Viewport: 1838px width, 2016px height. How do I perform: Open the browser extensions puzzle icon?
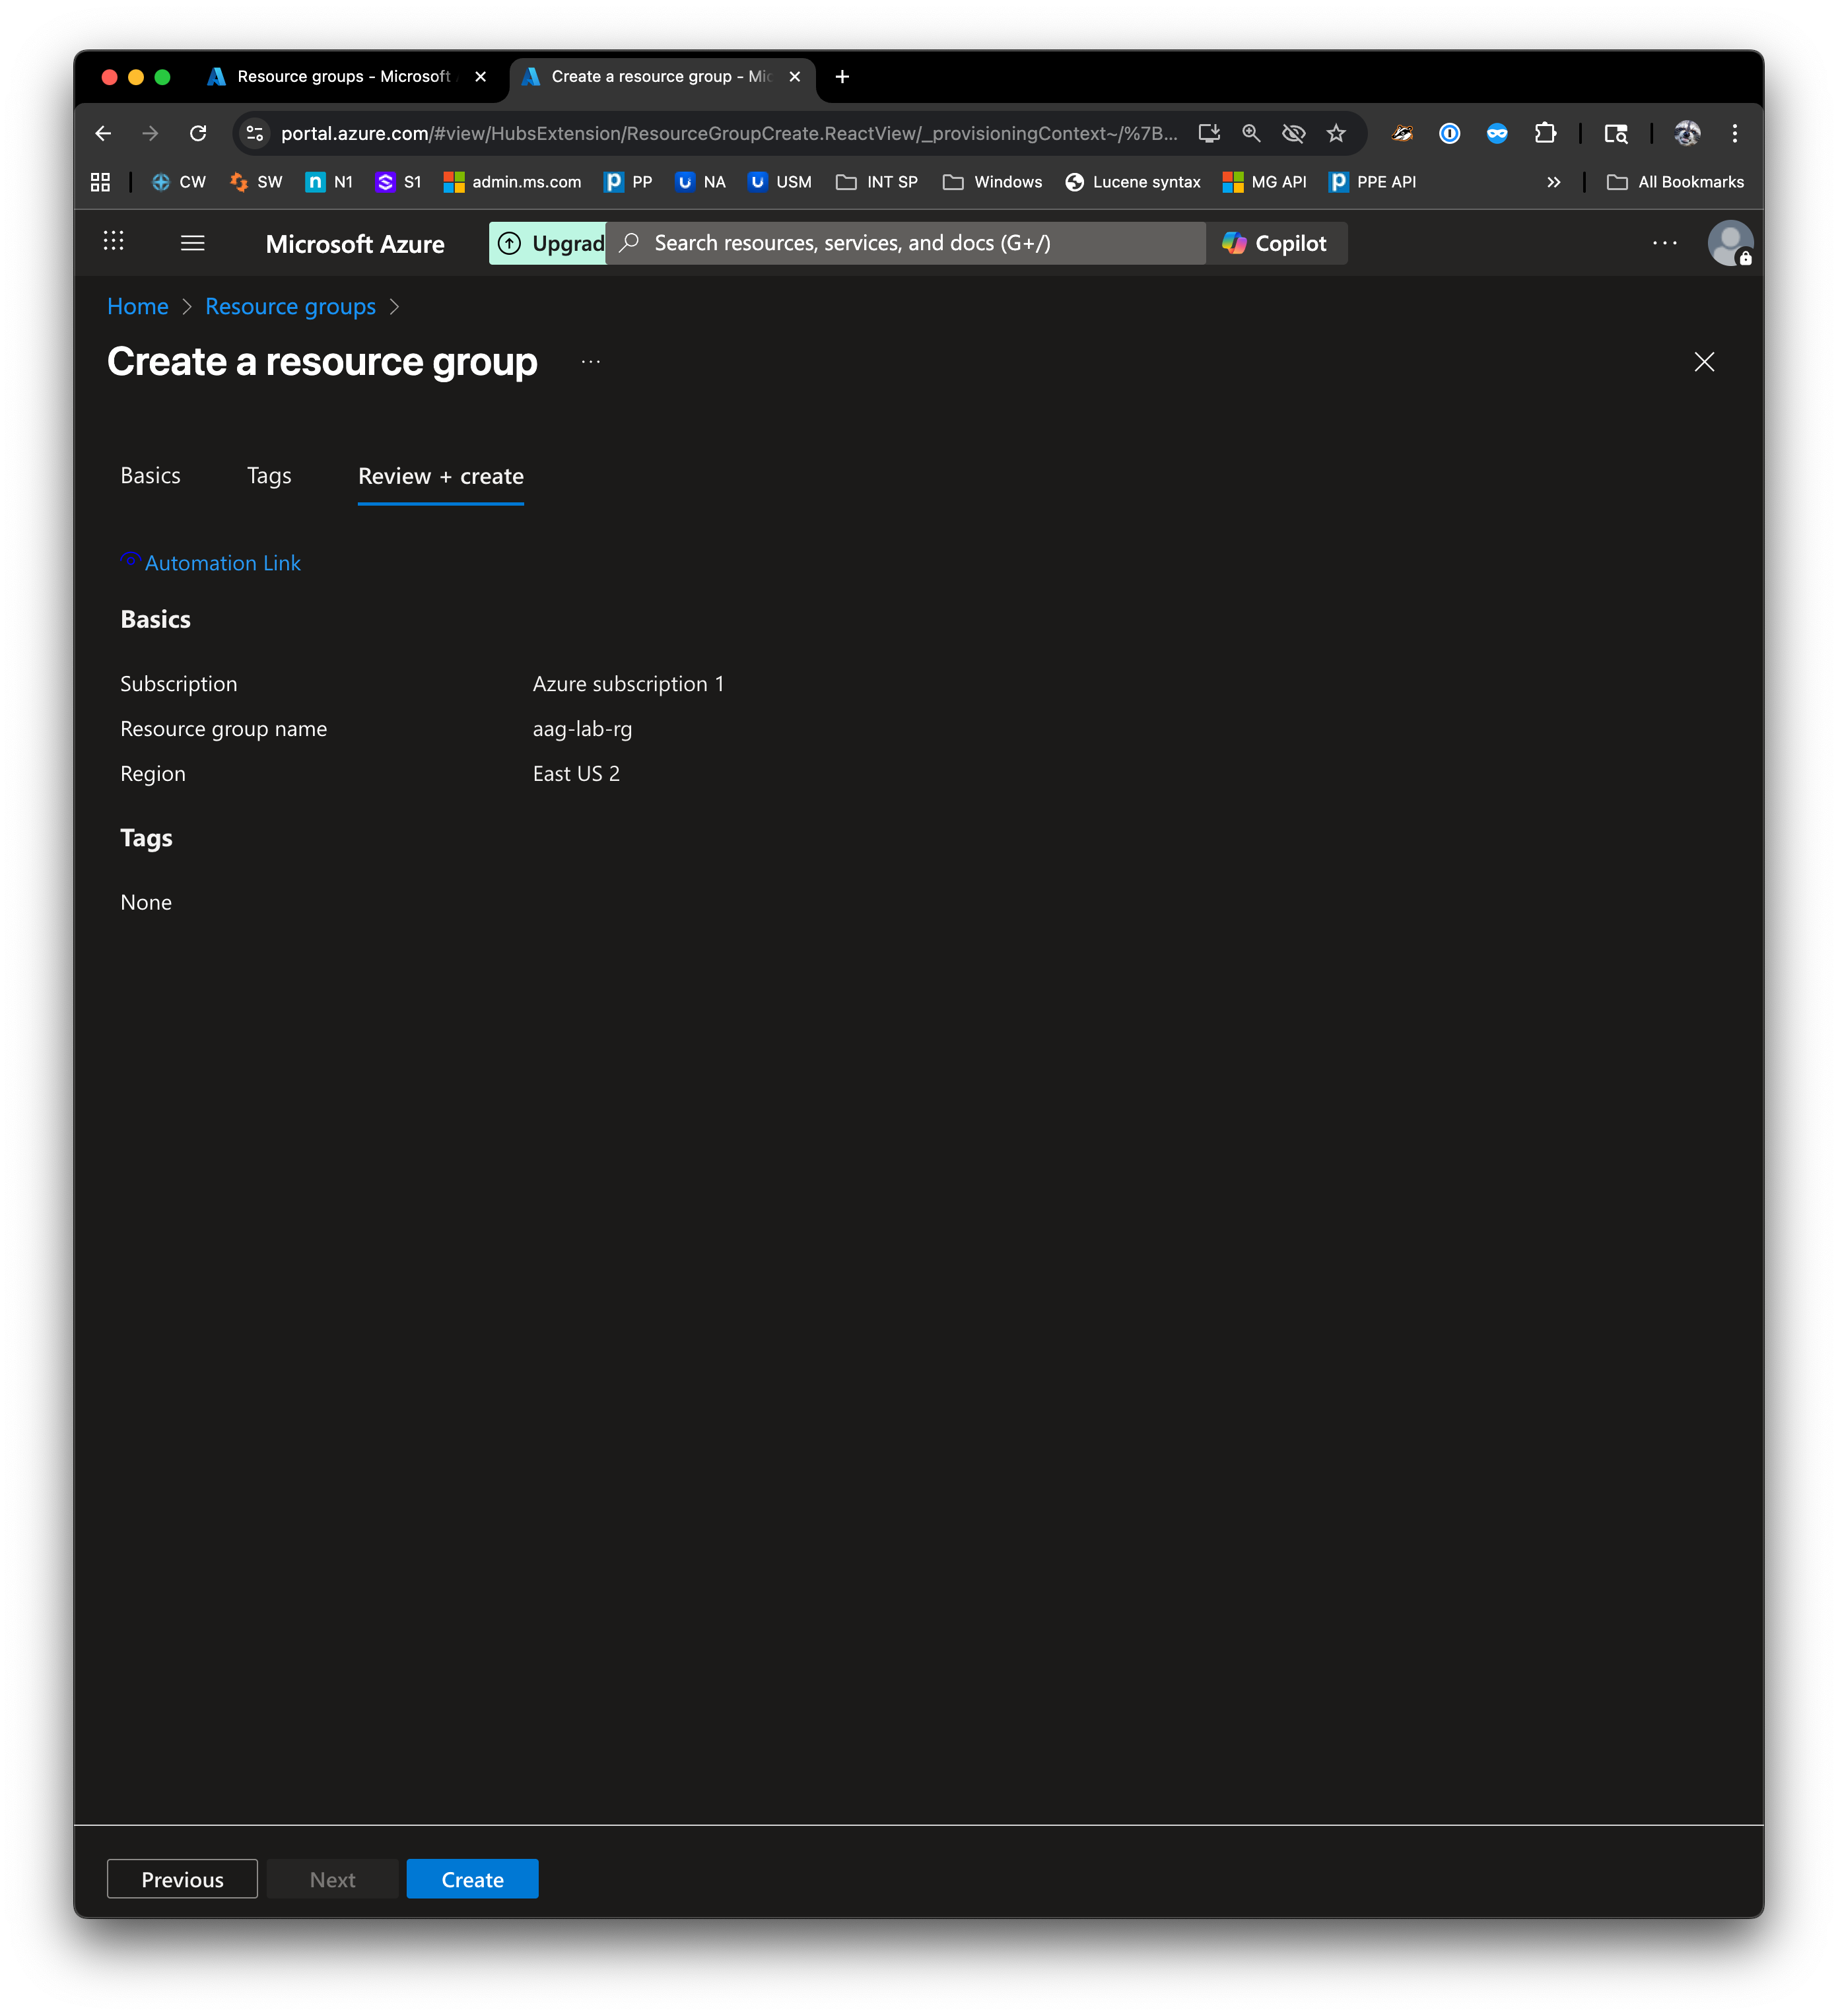pyautogui.click(x=1545, y=133)
